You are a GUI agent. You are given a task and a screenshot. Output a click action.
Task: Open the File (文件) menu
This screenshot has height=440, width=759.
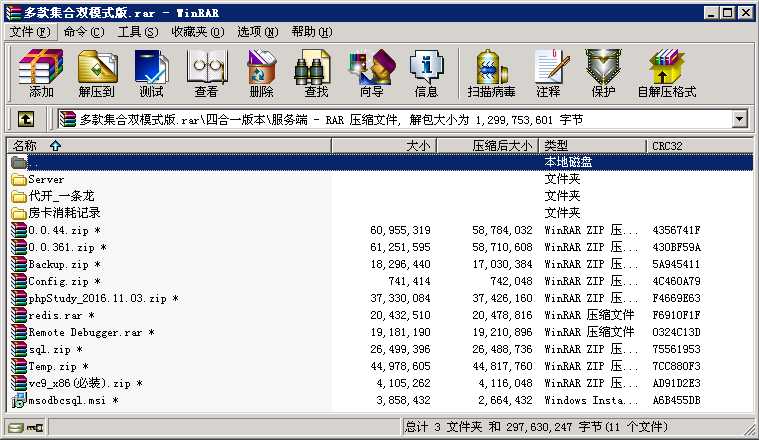tap(30, 32)
